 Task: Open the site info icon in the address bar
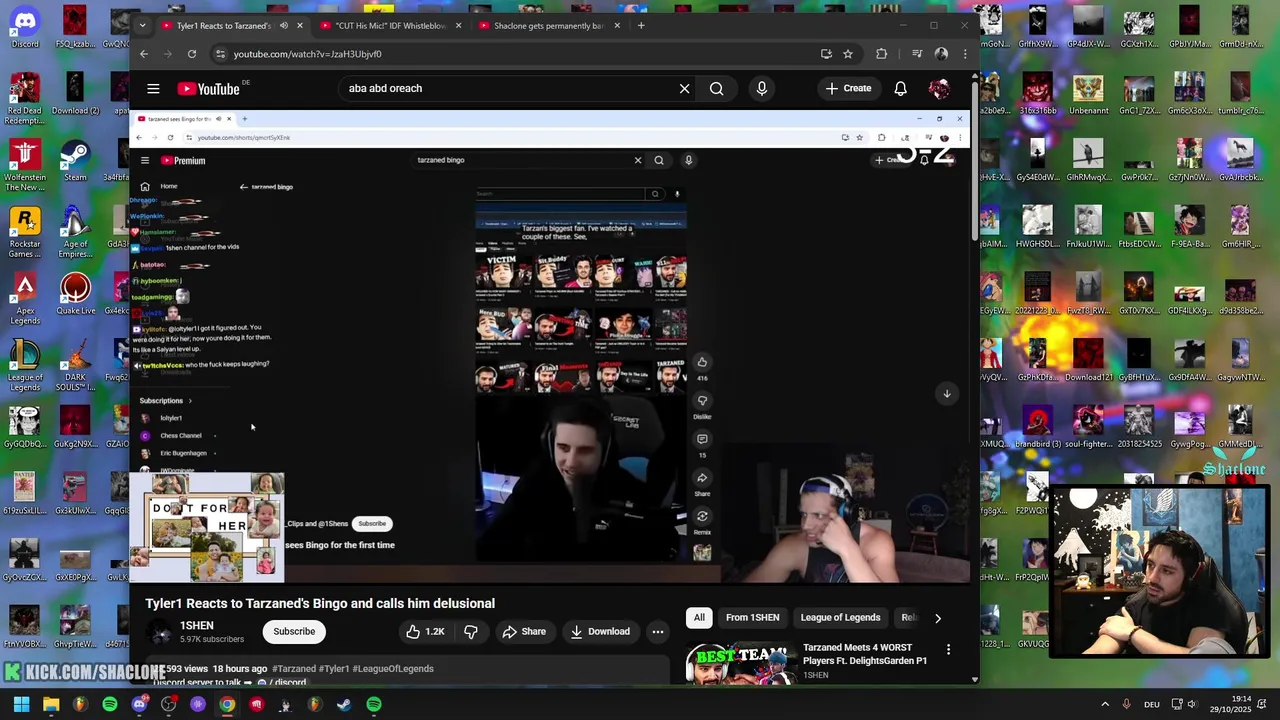coord(220,54)
